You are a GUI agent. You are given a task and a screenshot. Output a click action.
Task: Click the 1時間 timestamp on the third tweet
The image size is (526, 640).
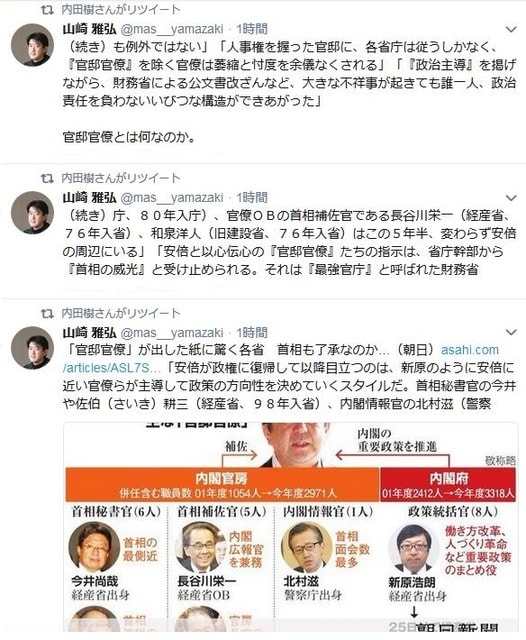coord(252,333)
